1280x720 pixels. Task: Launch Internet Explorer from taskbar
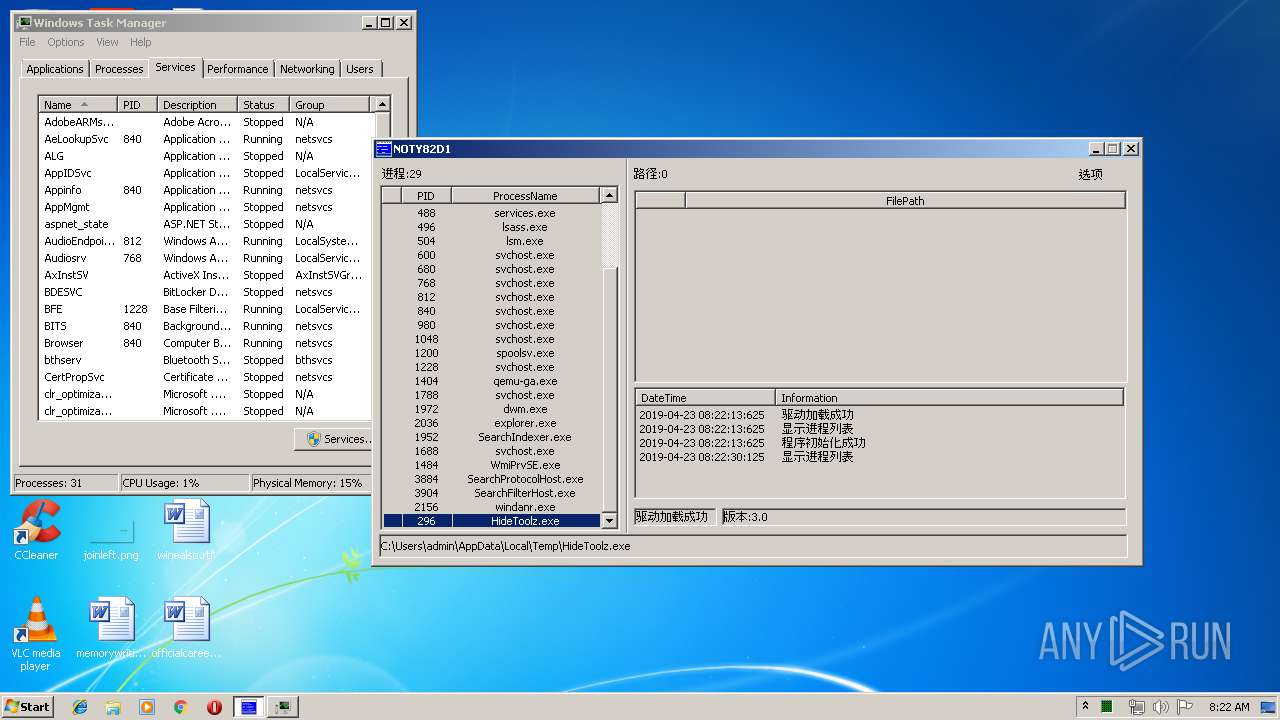80,707
